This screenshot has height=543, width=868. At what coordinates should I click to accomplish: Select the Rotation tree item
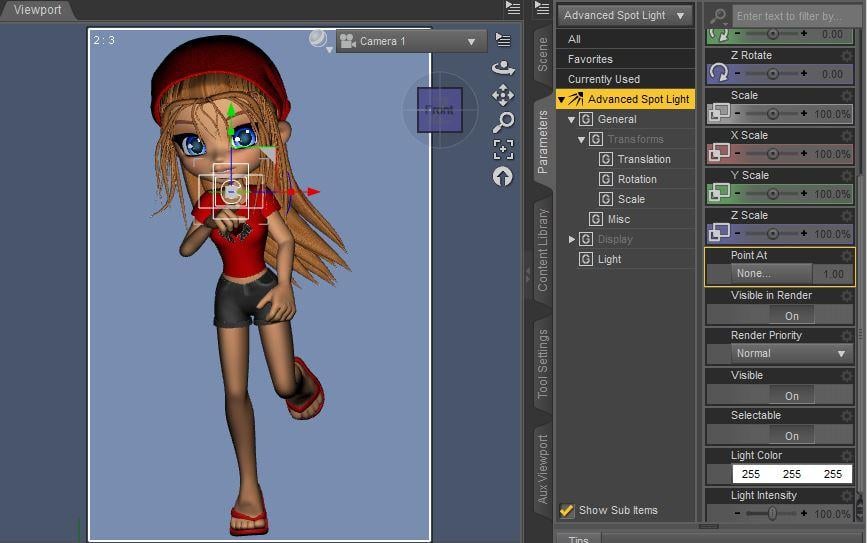click(637, 179)
